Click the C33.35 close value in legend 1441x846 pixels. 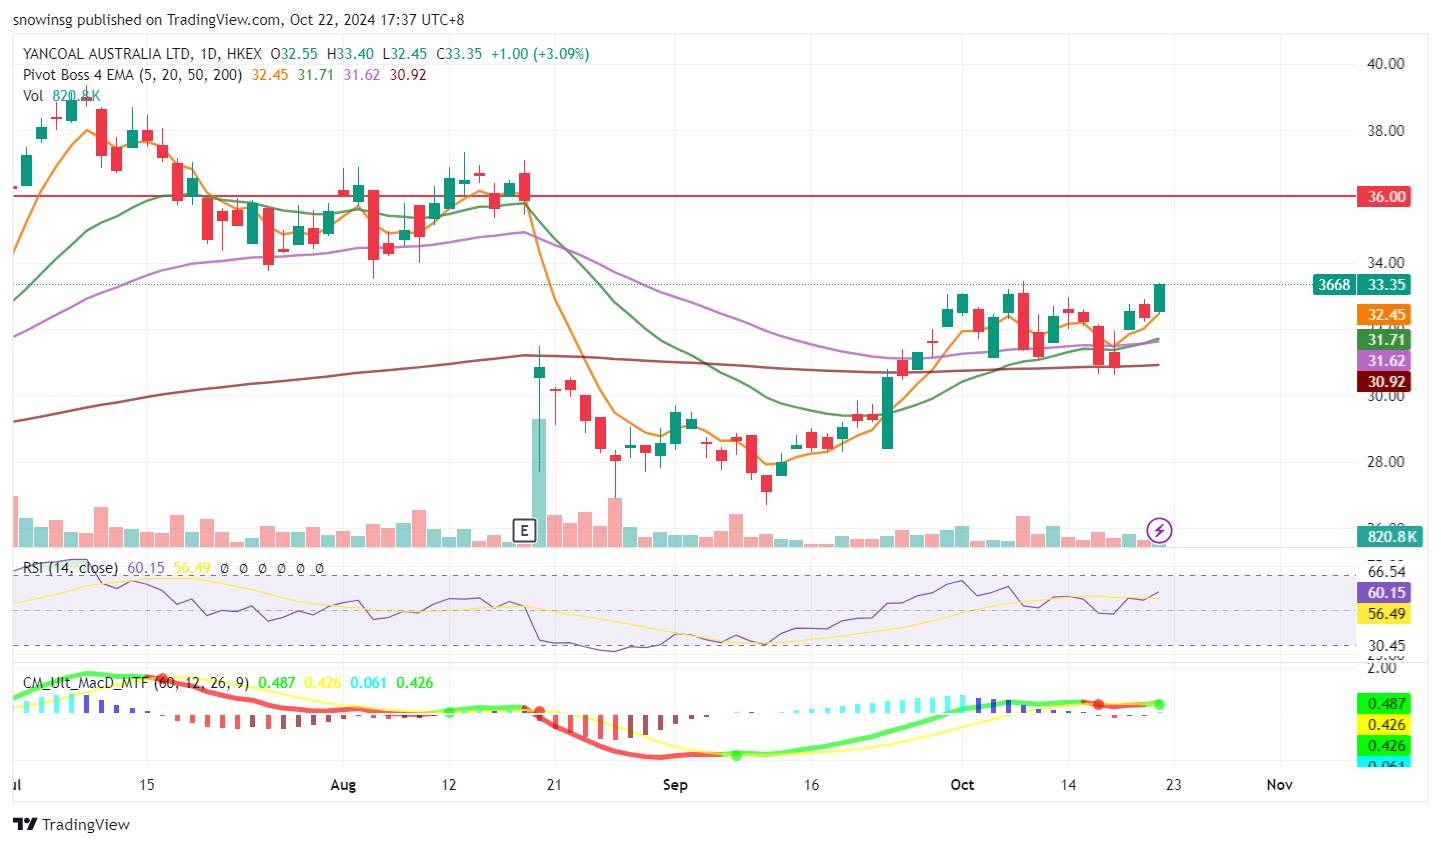(x=459, y=54)
